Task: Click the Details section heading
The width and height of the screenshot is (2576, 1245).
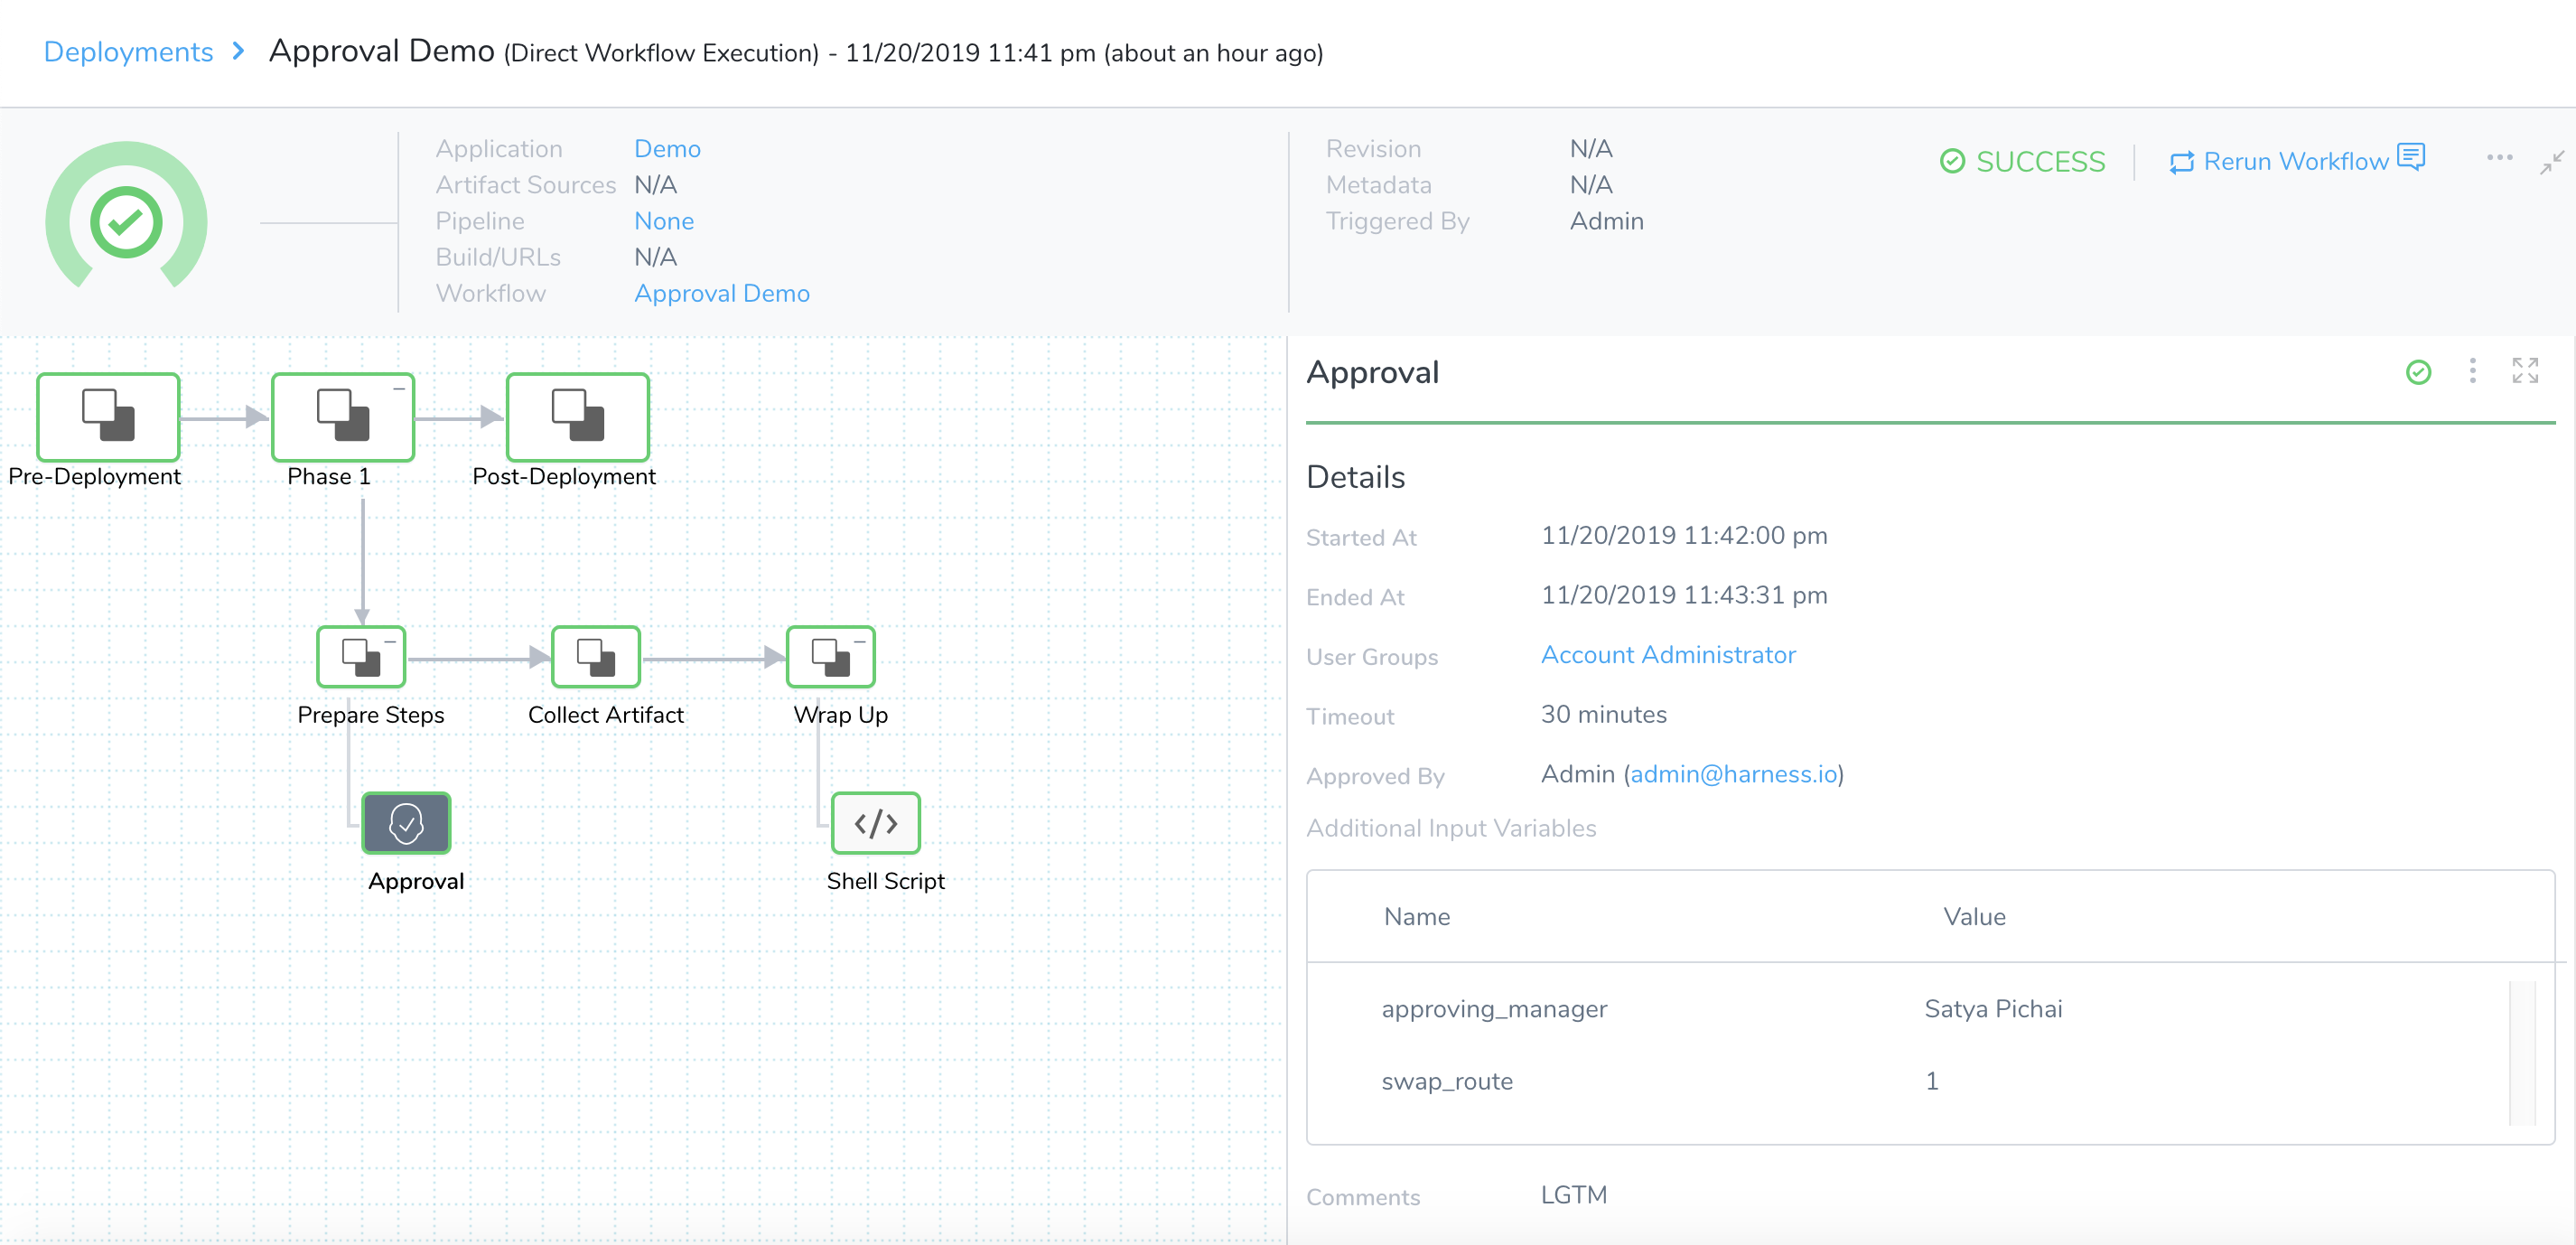Action: coord(1355,477)
